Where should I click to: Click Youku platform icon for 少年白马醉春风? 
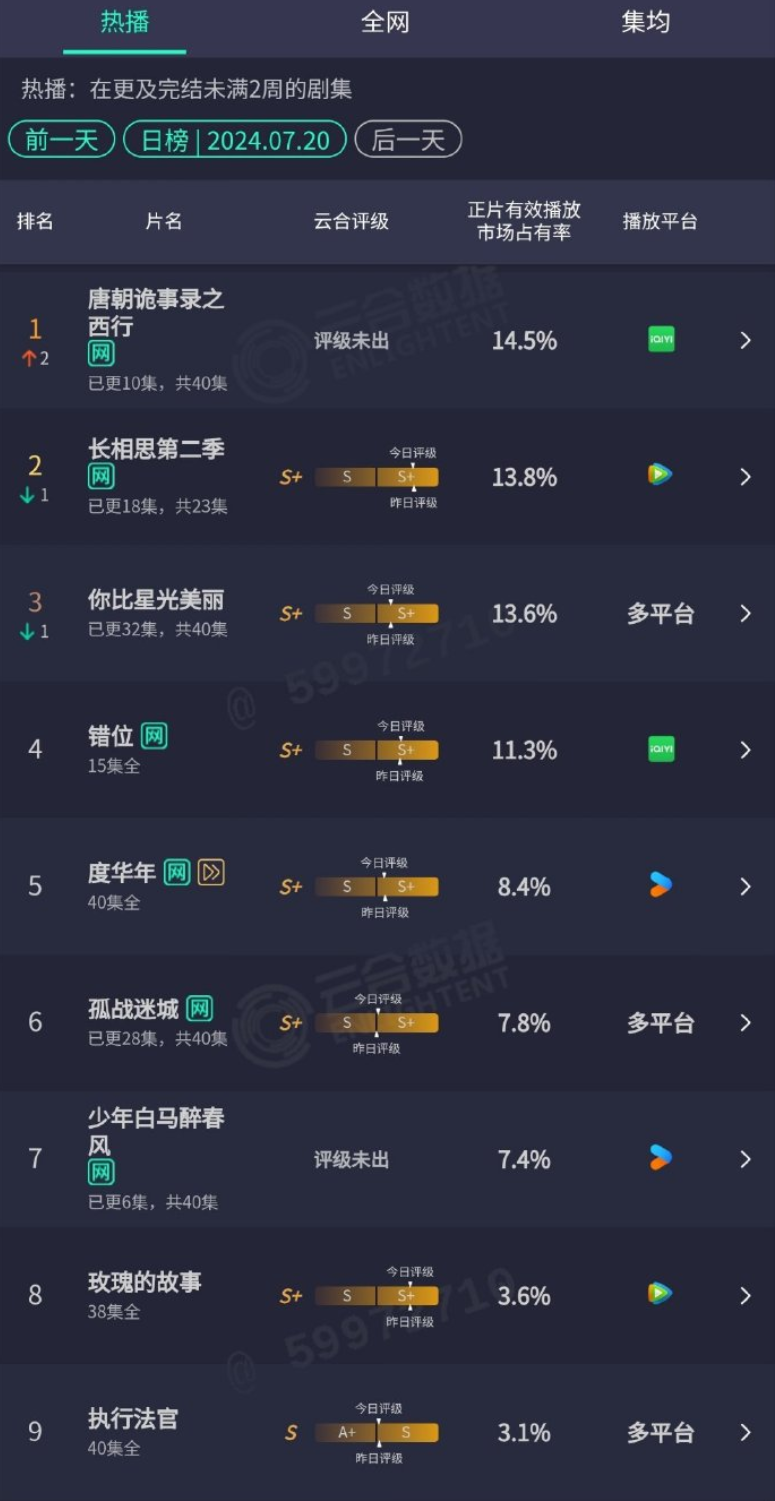[660, 1158]
